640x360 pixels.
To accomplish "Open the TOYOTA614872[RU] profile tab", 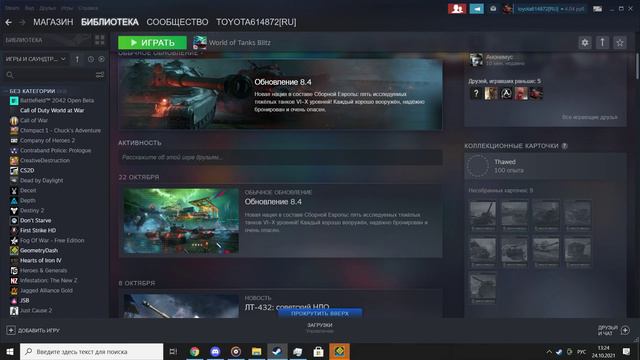I will (x=256, y=22).
